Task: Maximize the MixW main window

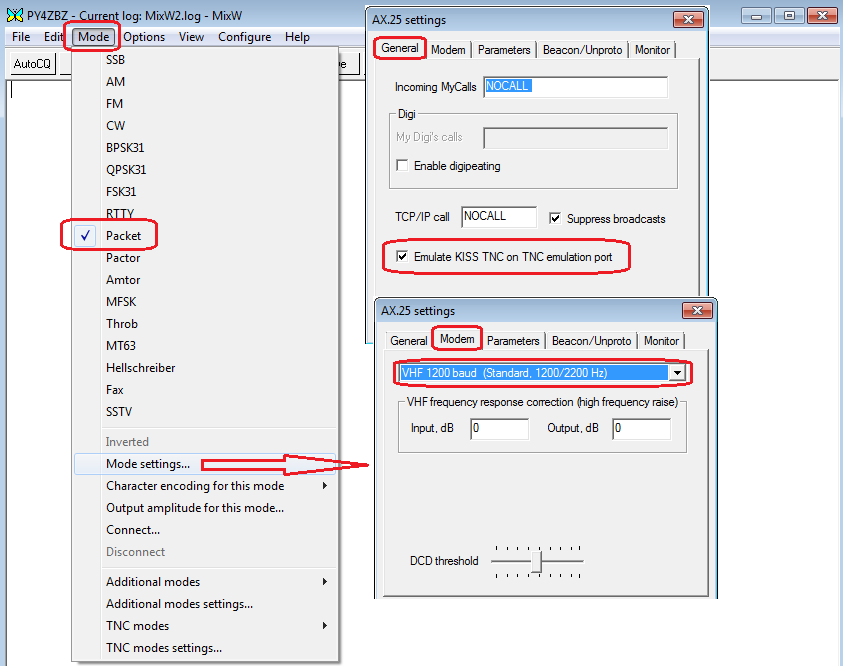Action: 789,16
